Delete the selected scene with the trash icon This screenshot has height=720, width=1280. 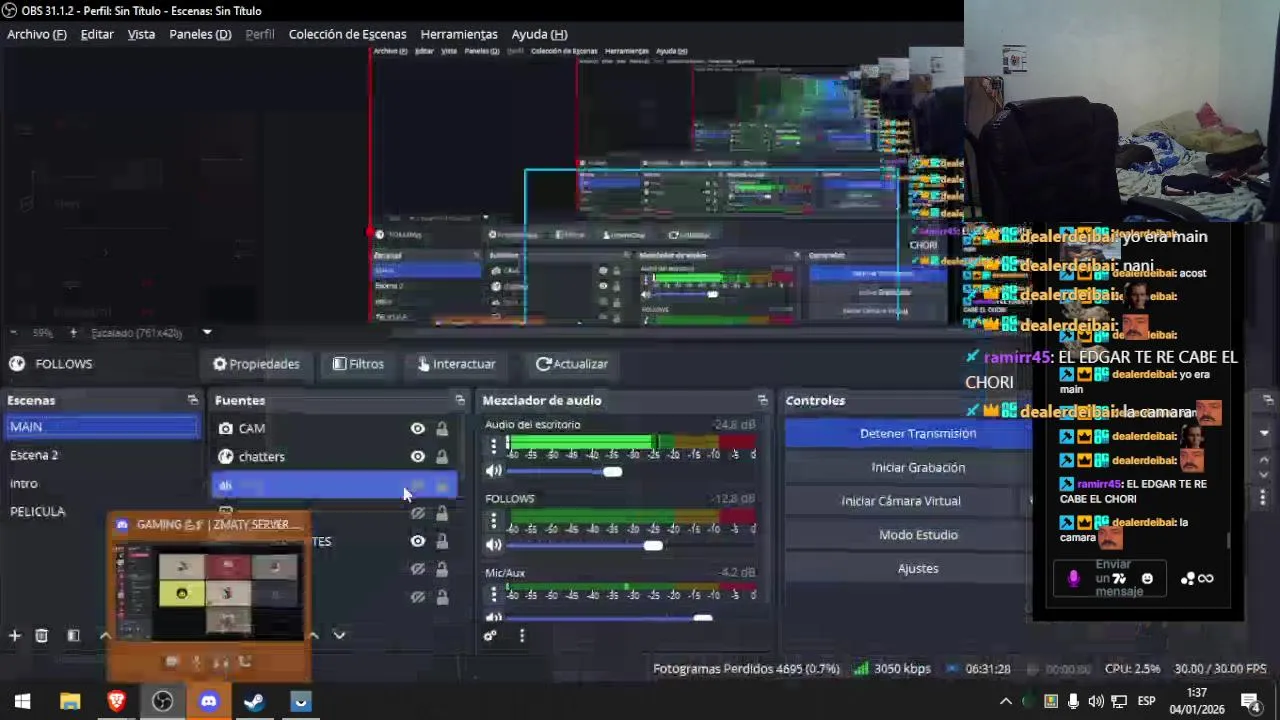coord(42,635)
